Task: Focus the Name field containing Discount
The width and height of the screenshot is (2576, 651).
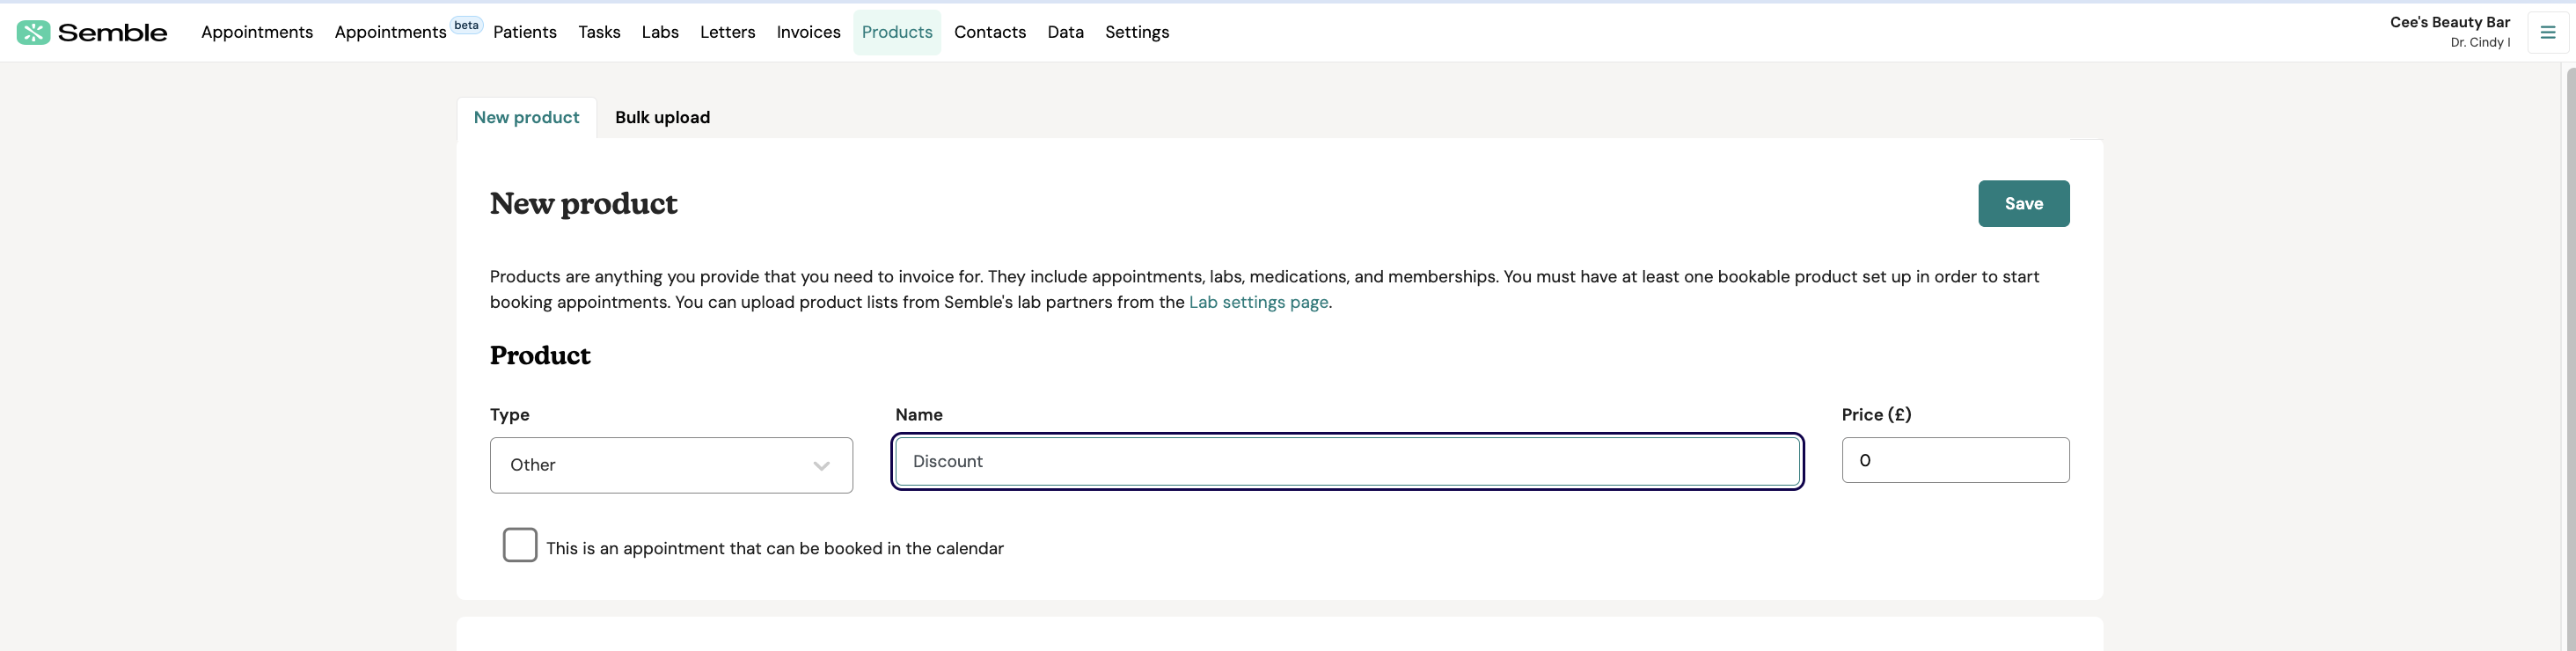Action: click(1347, 461)
